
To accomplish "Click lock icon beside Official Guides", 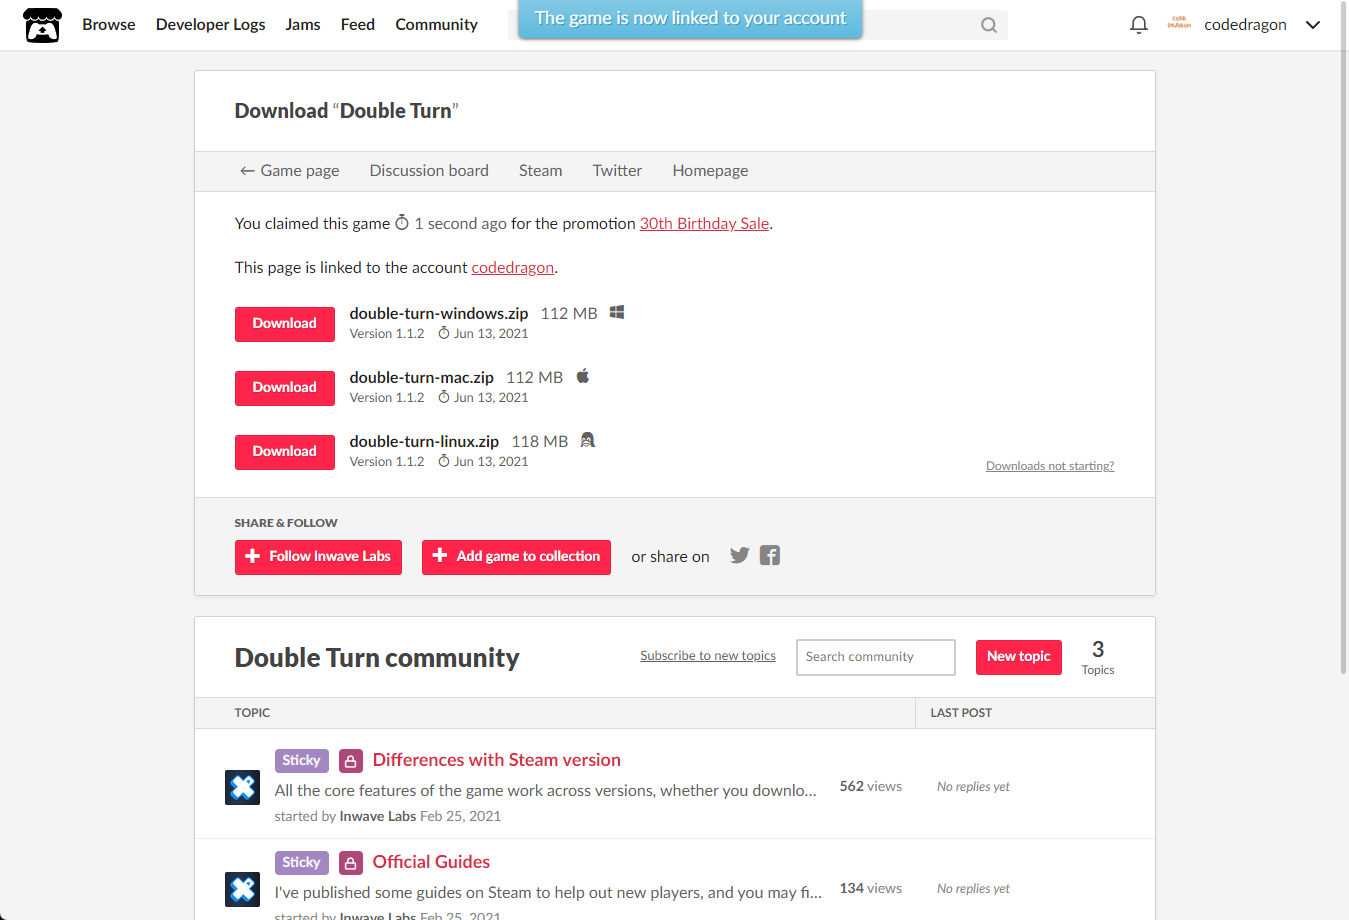I will [x=351, y=863].
